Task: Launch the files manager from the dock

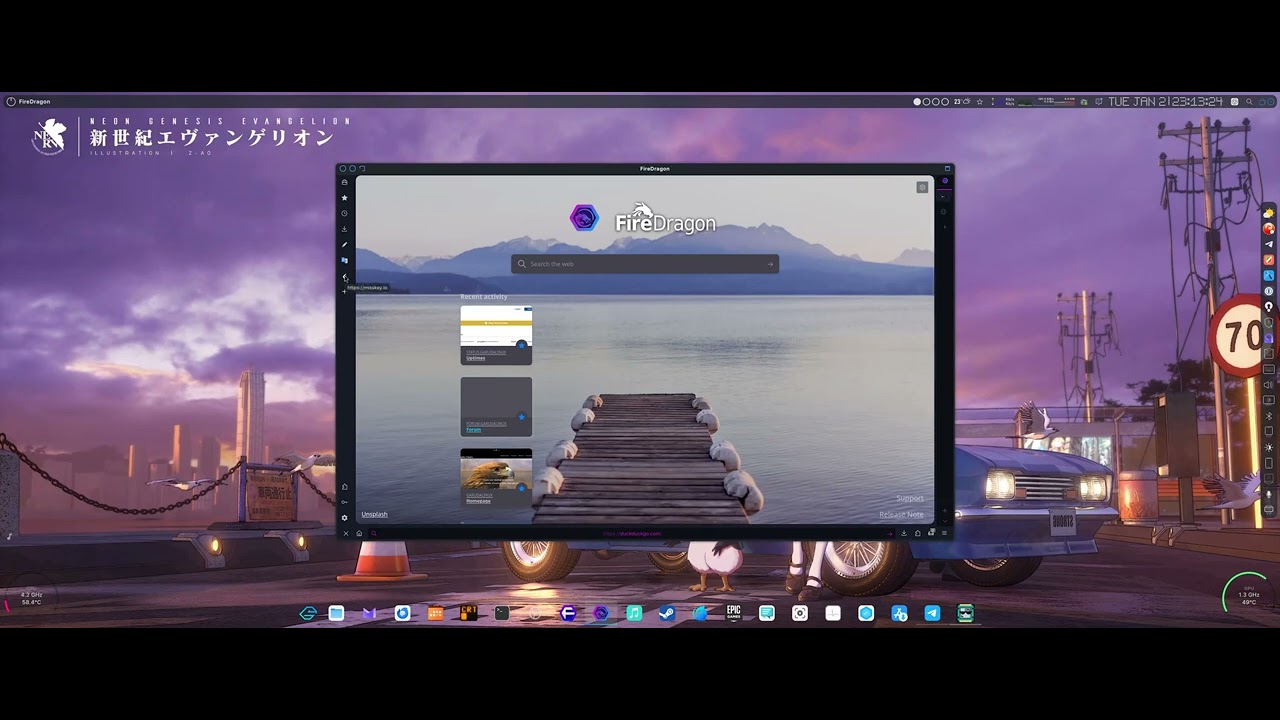Action: [336, 613]
